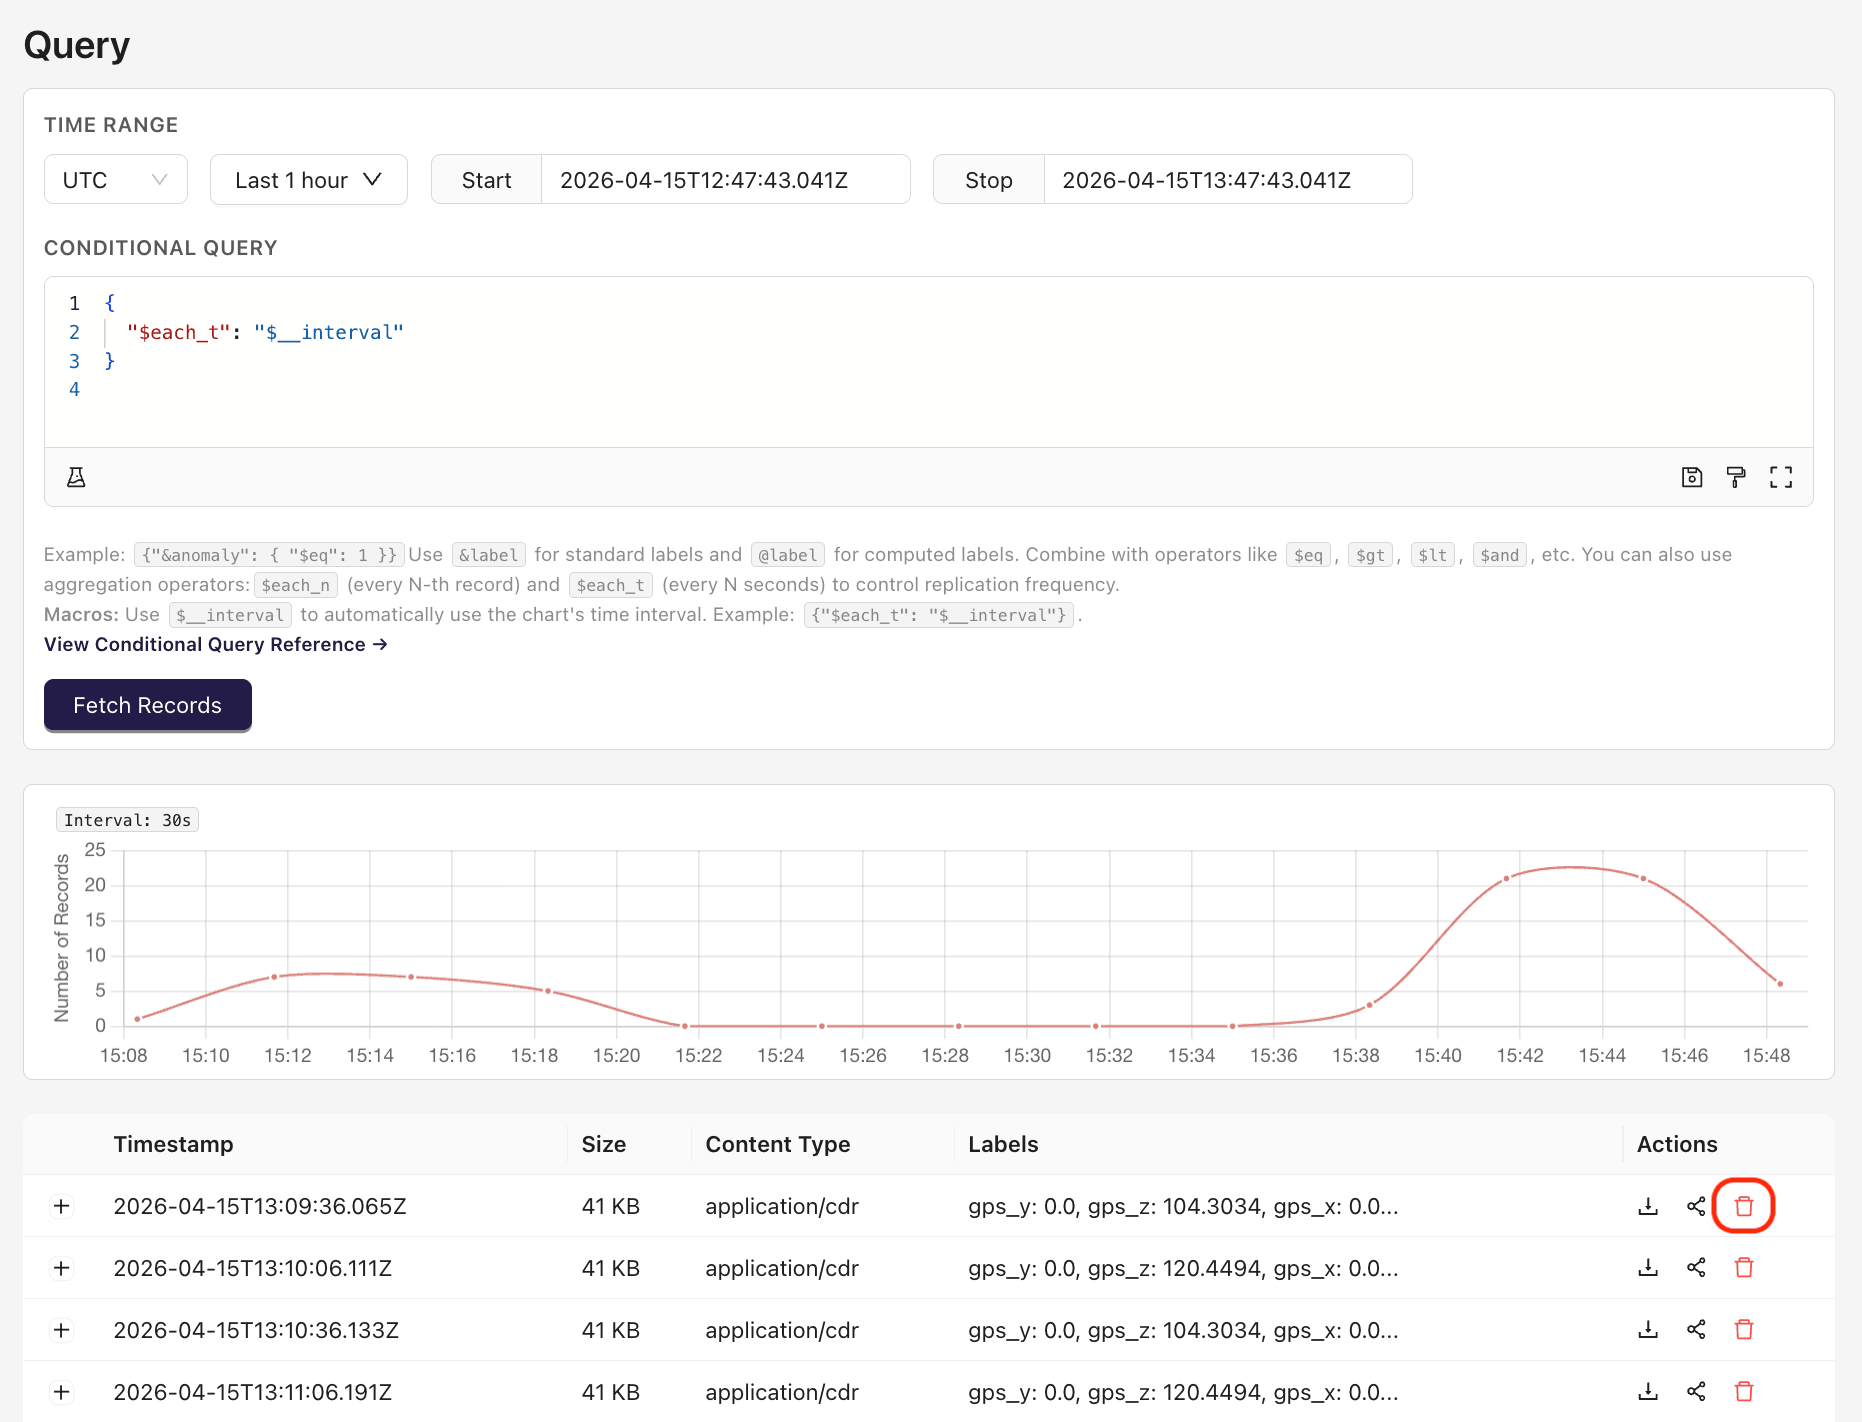
Task: Click timestamp 2026-04-15T13:10:36.133Z
Action: coord(256,1330)
